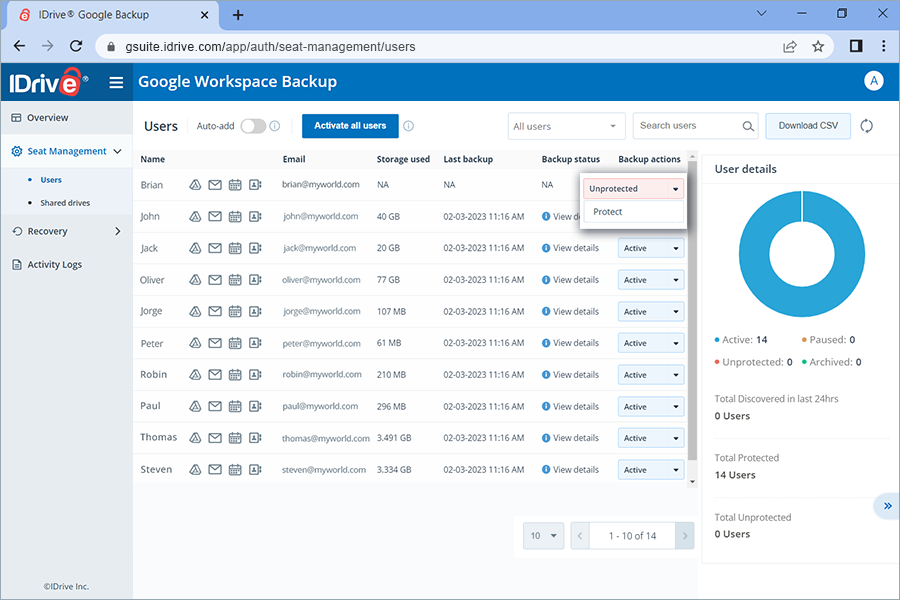Click the account avatar icon in the header
This screenshot has height=600, width=900.
point(874,80)
